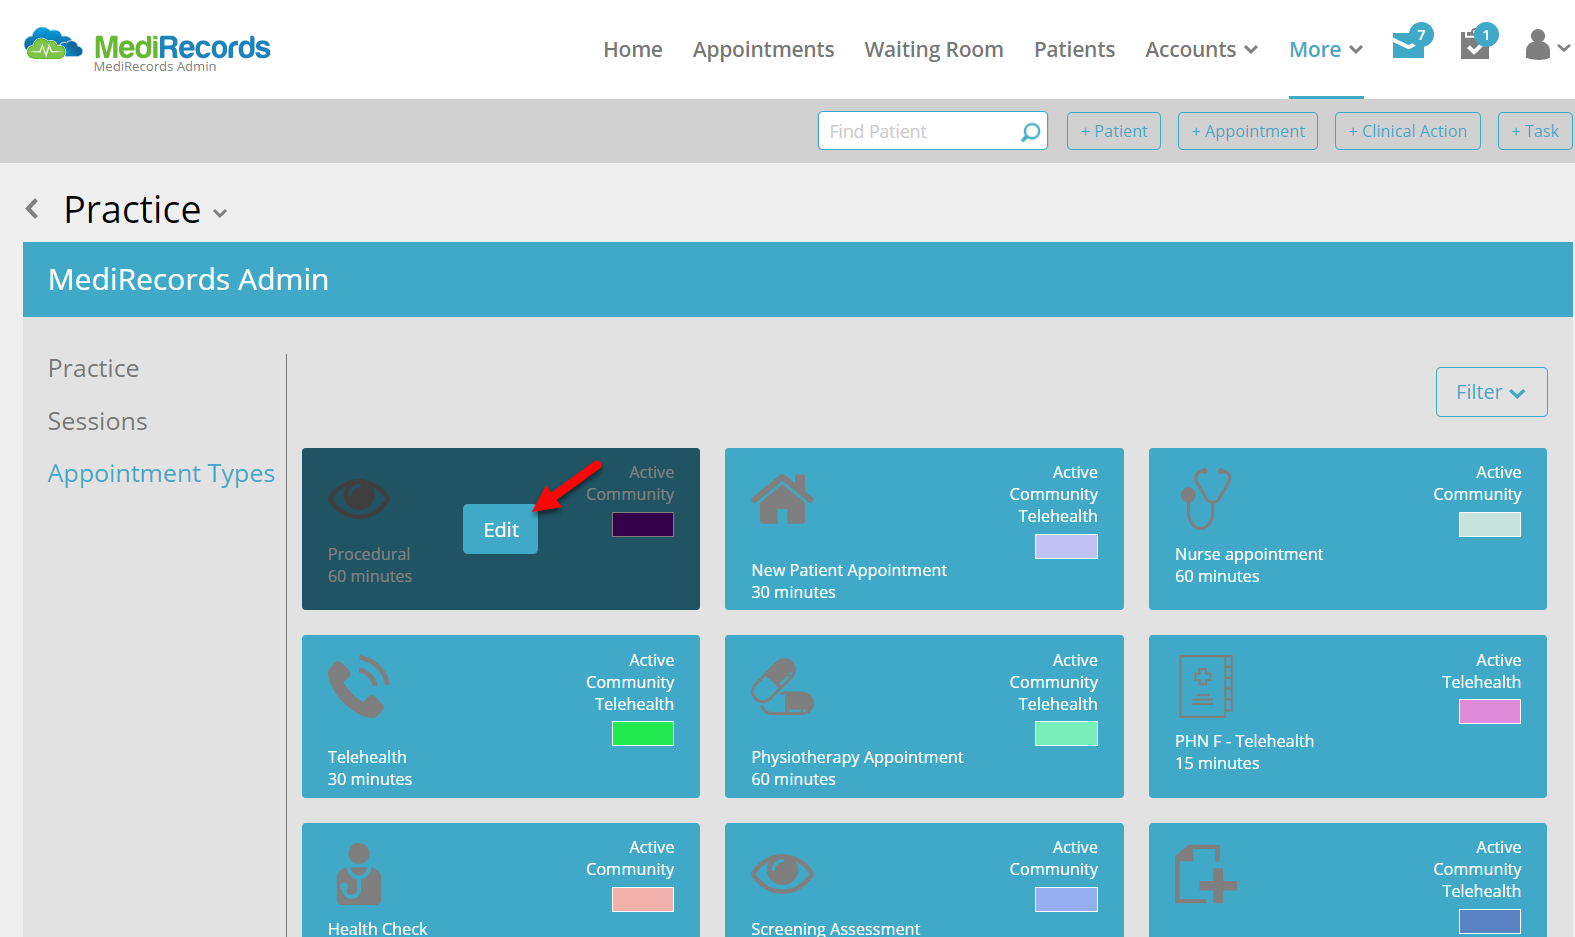This screenshot has width=1575, height=937.
Task: Click the Screening Assessment card title
Action: coord(835,928)
